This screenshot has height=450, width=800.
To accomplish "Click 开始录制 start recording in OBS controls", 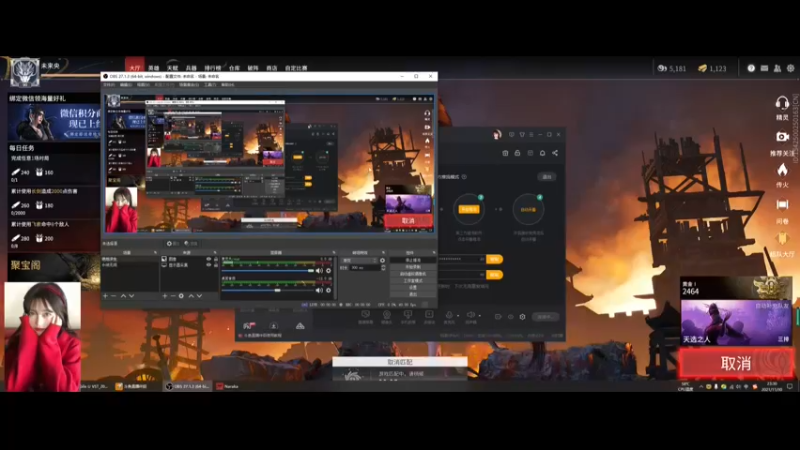I will 413,267.
